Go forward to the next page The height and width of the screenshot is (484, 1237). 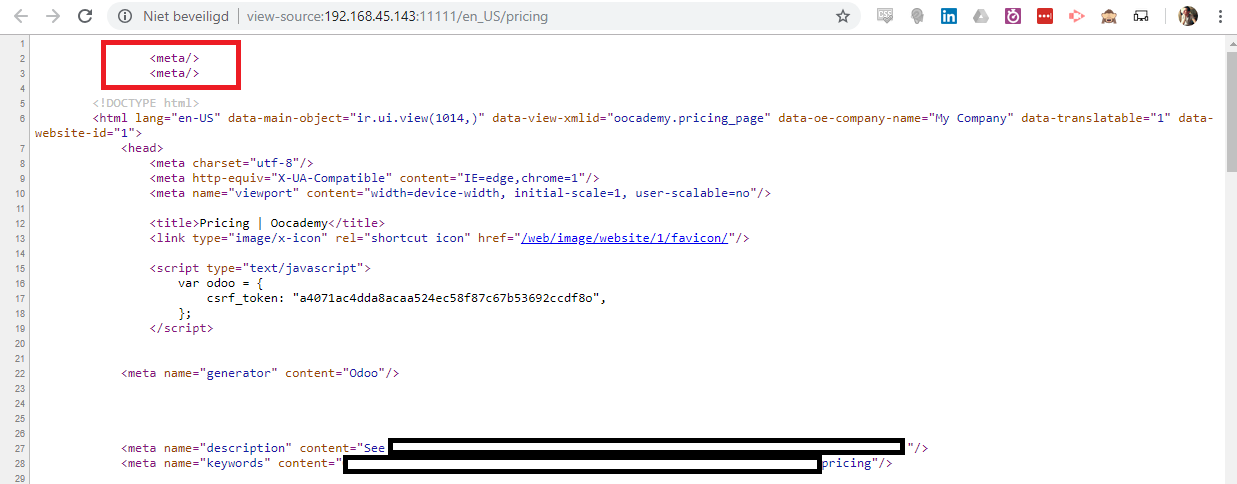[x=53, y=16]
